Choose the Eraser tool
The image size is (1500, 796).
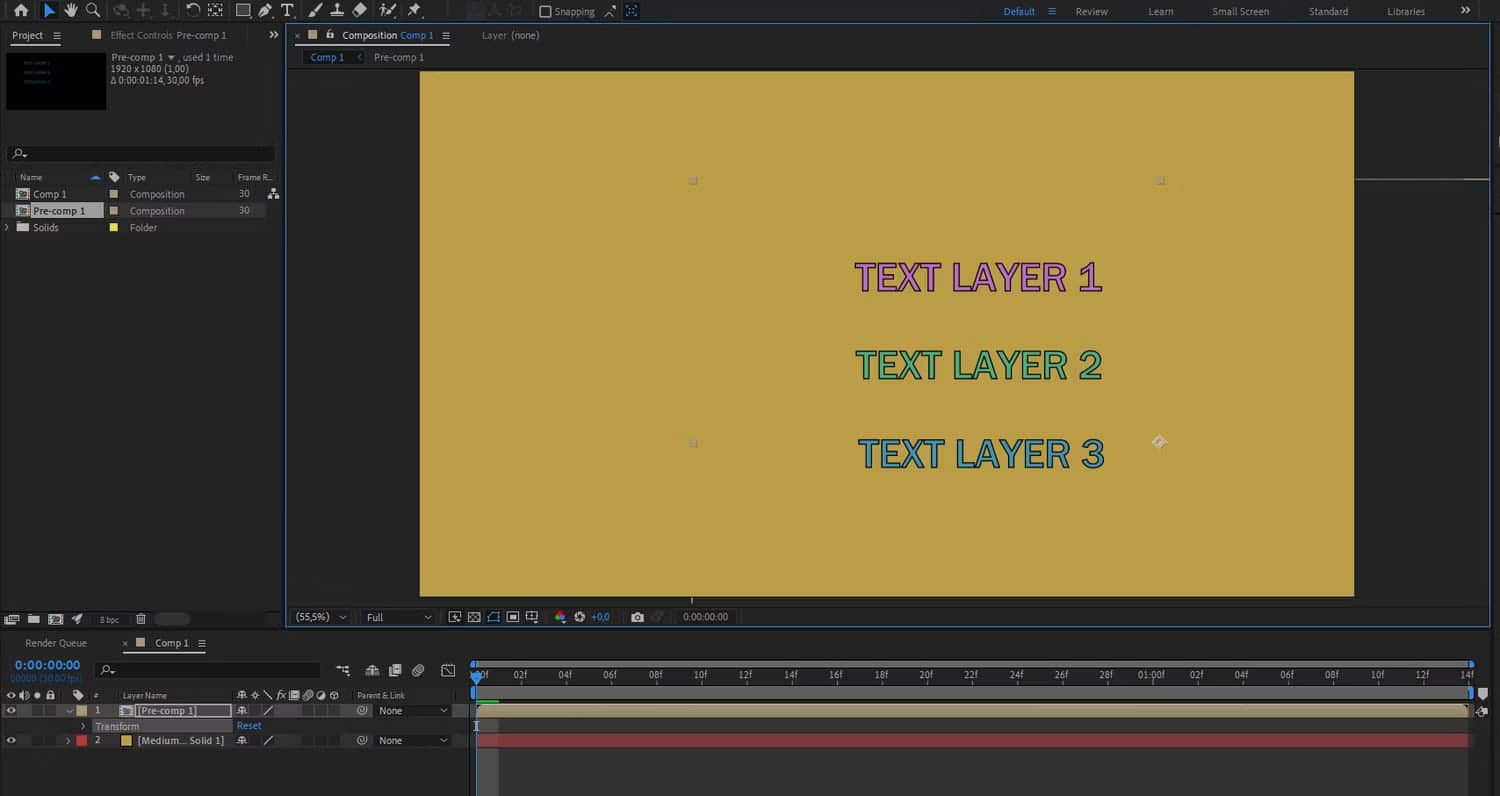[359, 11]
